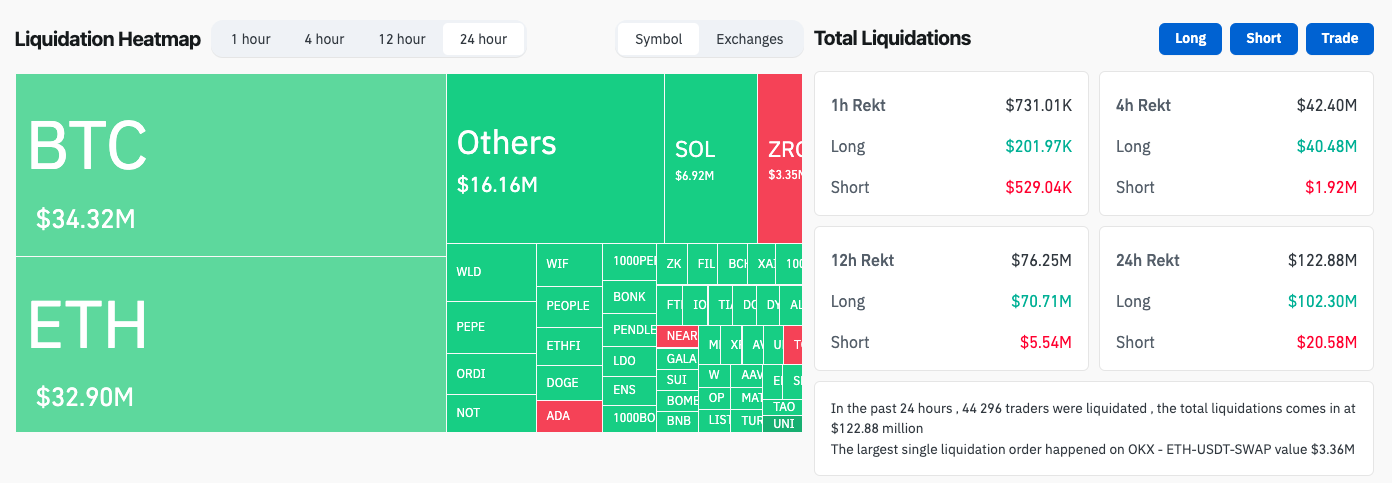Click the 44 296 traders liquidated summary
This screenshot has height=483, width=1392.
click(1093, 418)
